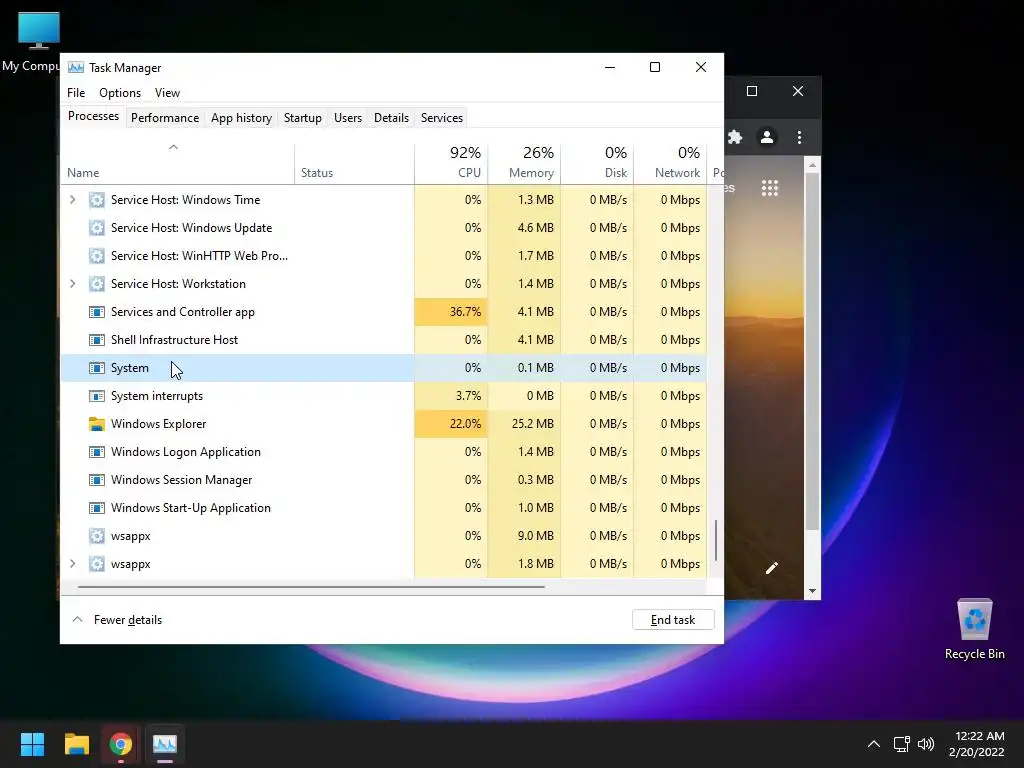Screen dimensions: 1024x768
Task: Sort by the Network column header
Action: [x=671, y=163]
